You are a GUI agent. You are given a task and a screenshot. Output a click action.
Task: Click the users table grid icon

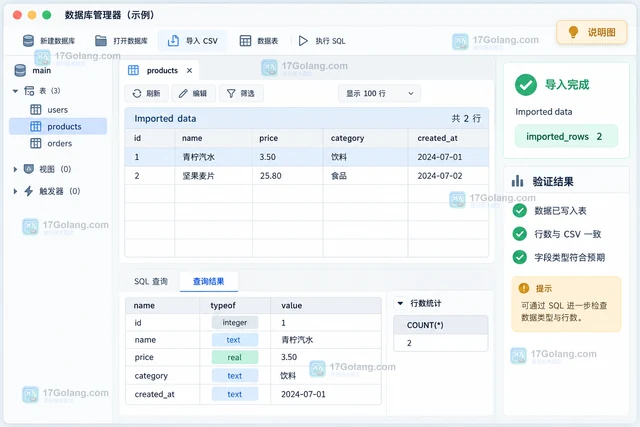pos(36,110)
